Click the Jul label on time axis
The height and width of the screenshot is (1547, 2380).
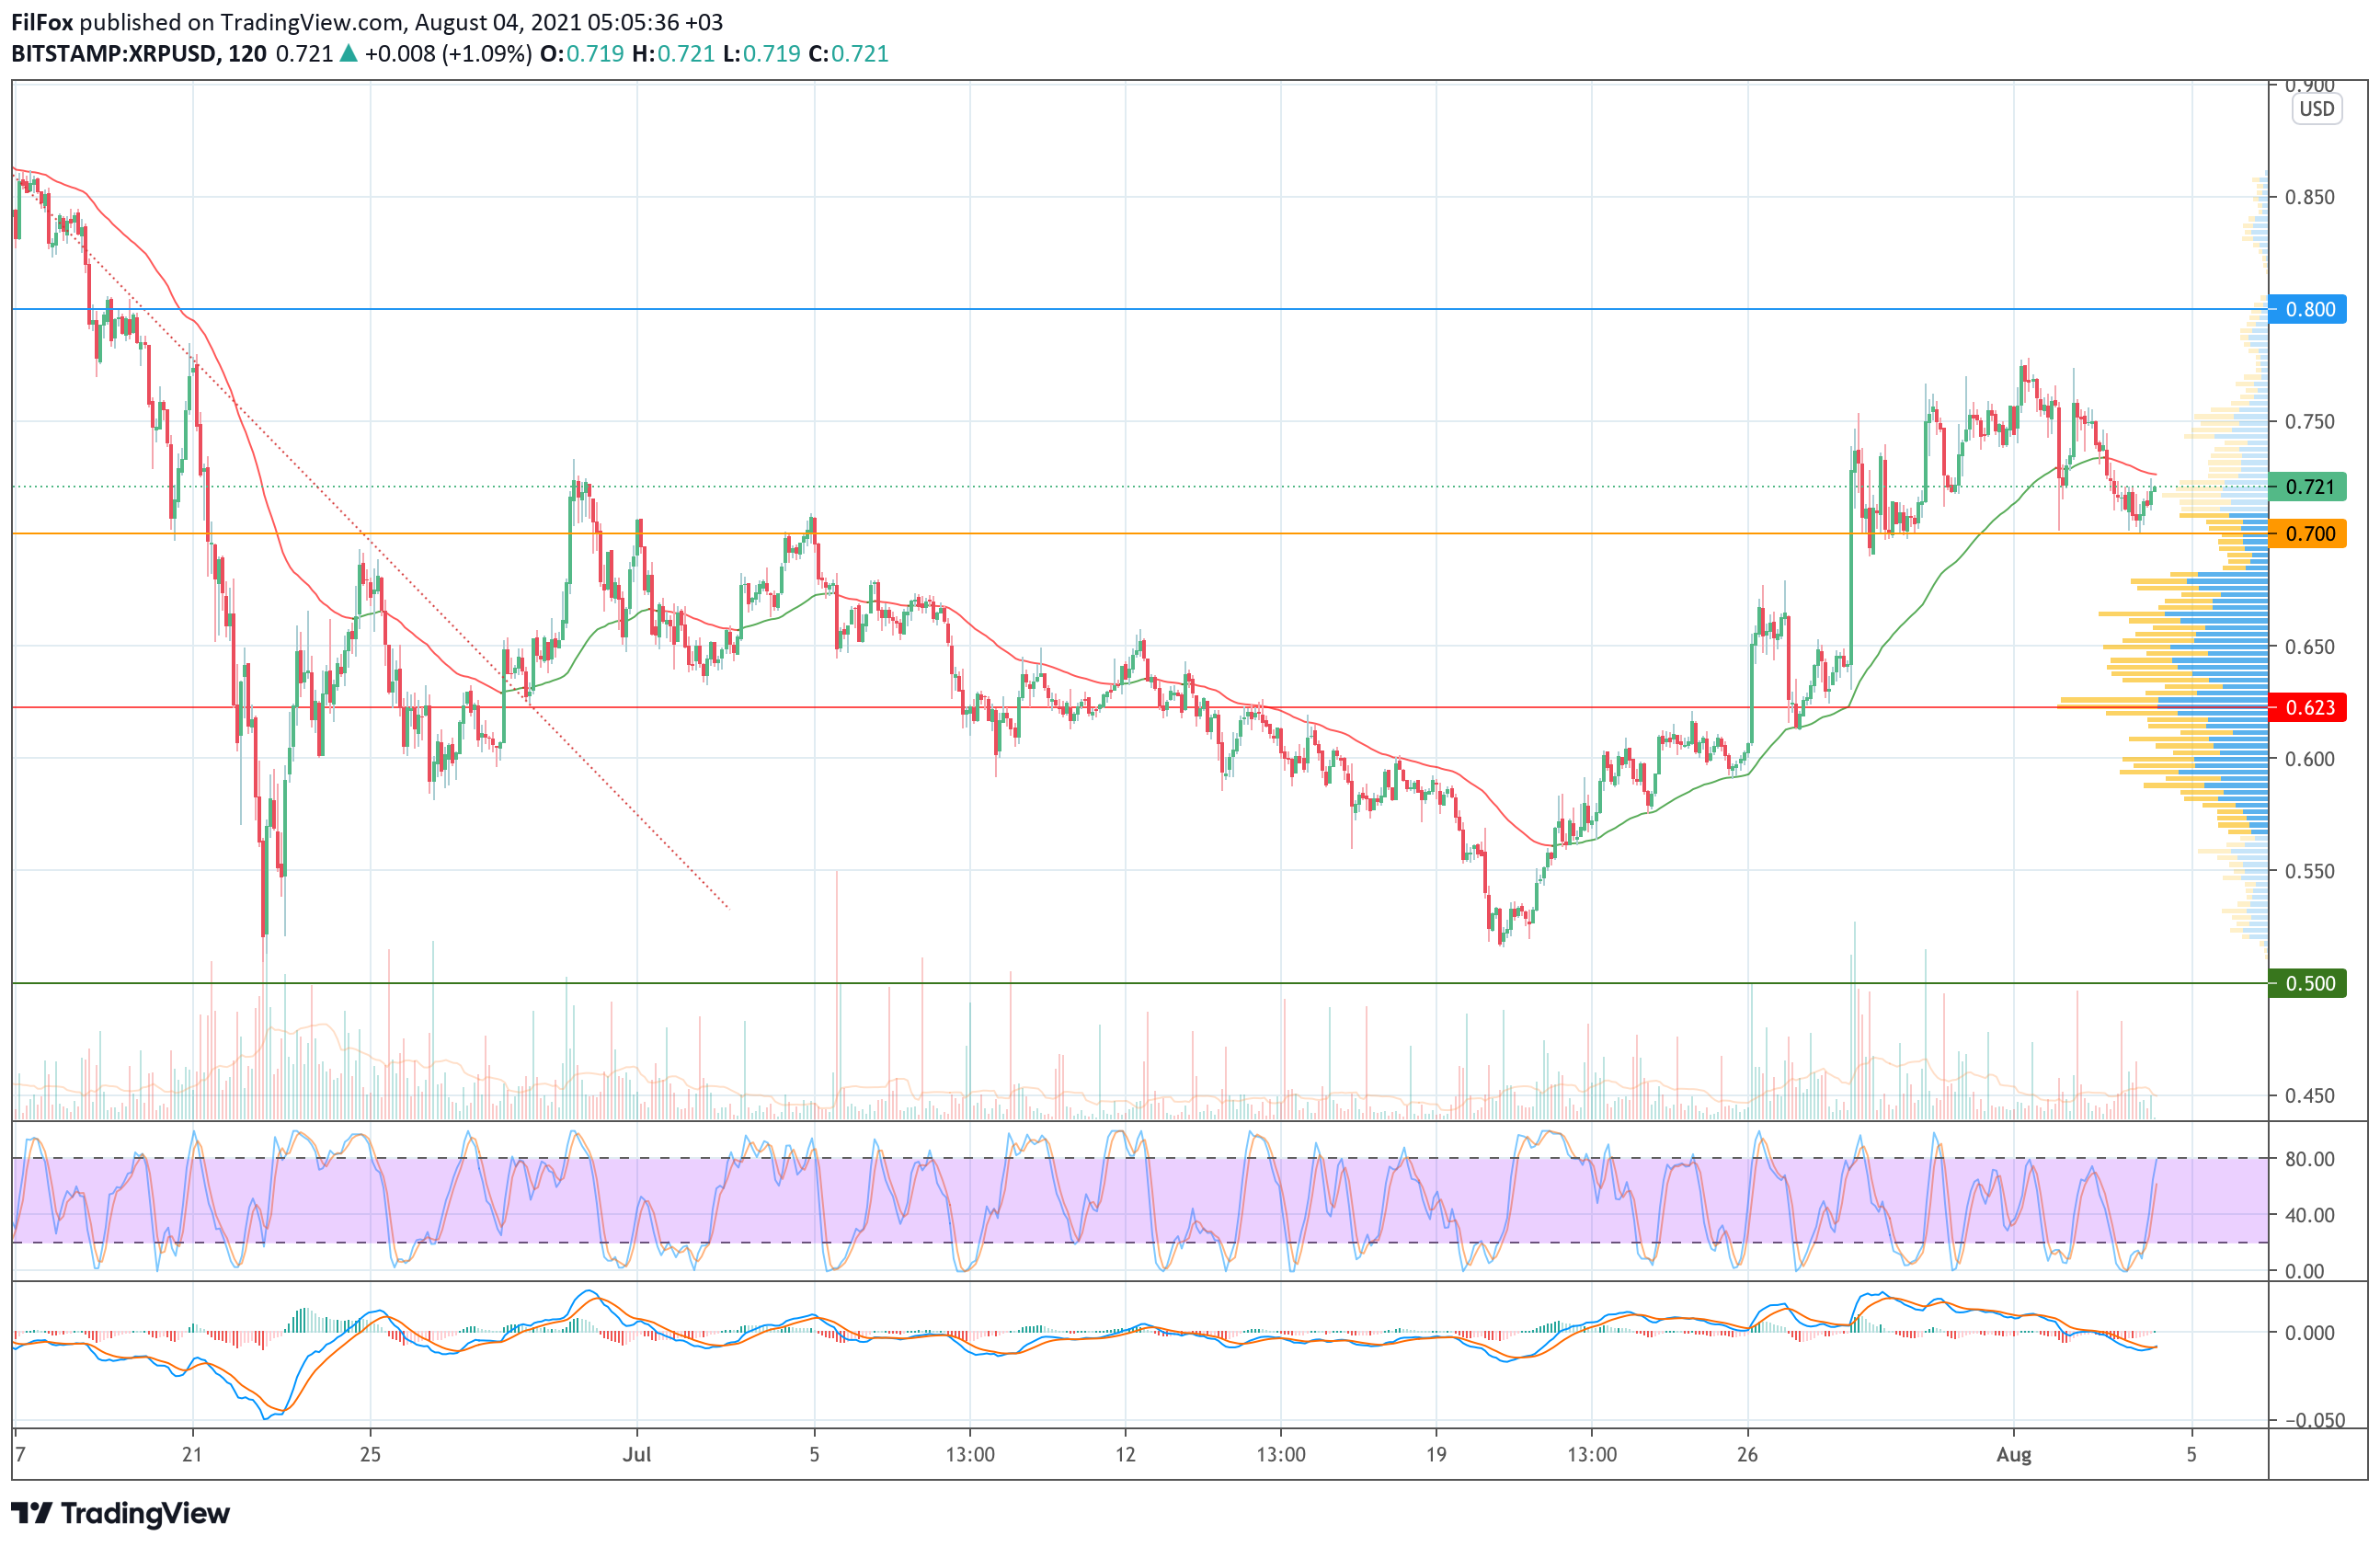point(637,1454)
